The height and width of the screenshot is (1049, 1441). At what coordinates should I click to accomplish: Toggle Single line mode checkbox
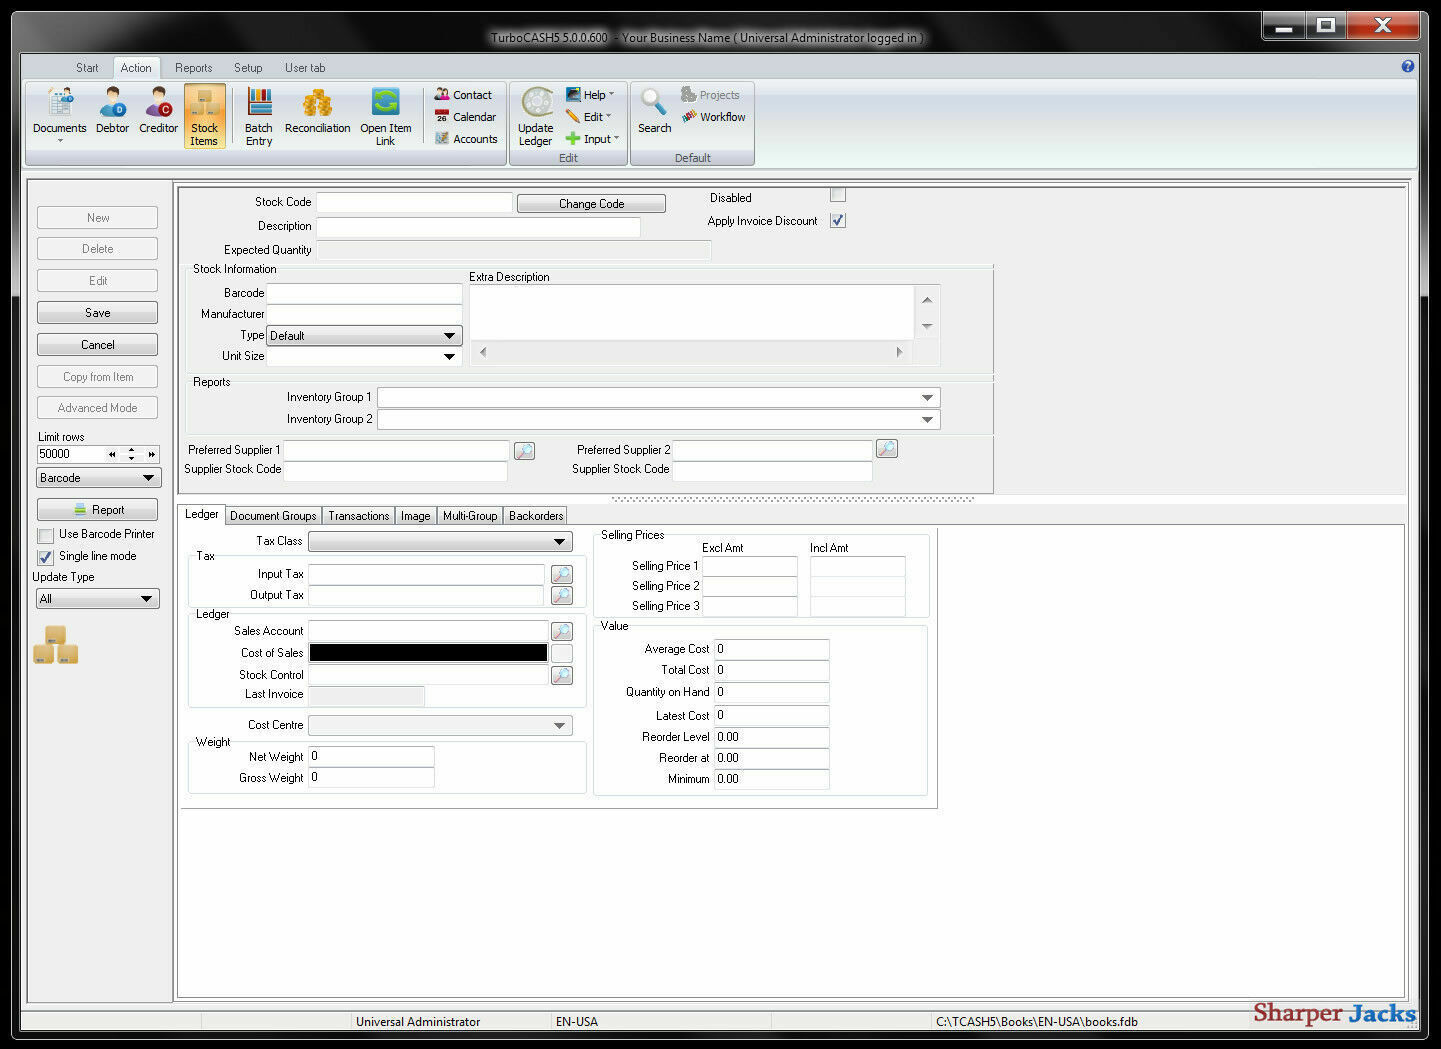(45, 557)
